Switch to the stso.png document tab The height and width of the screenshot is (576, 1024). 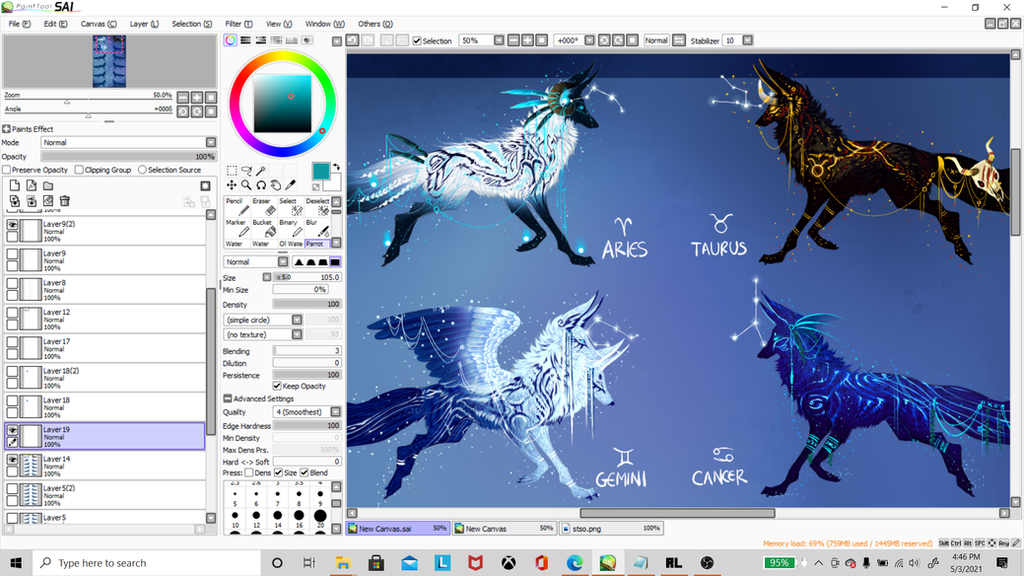tap(610, 528)
